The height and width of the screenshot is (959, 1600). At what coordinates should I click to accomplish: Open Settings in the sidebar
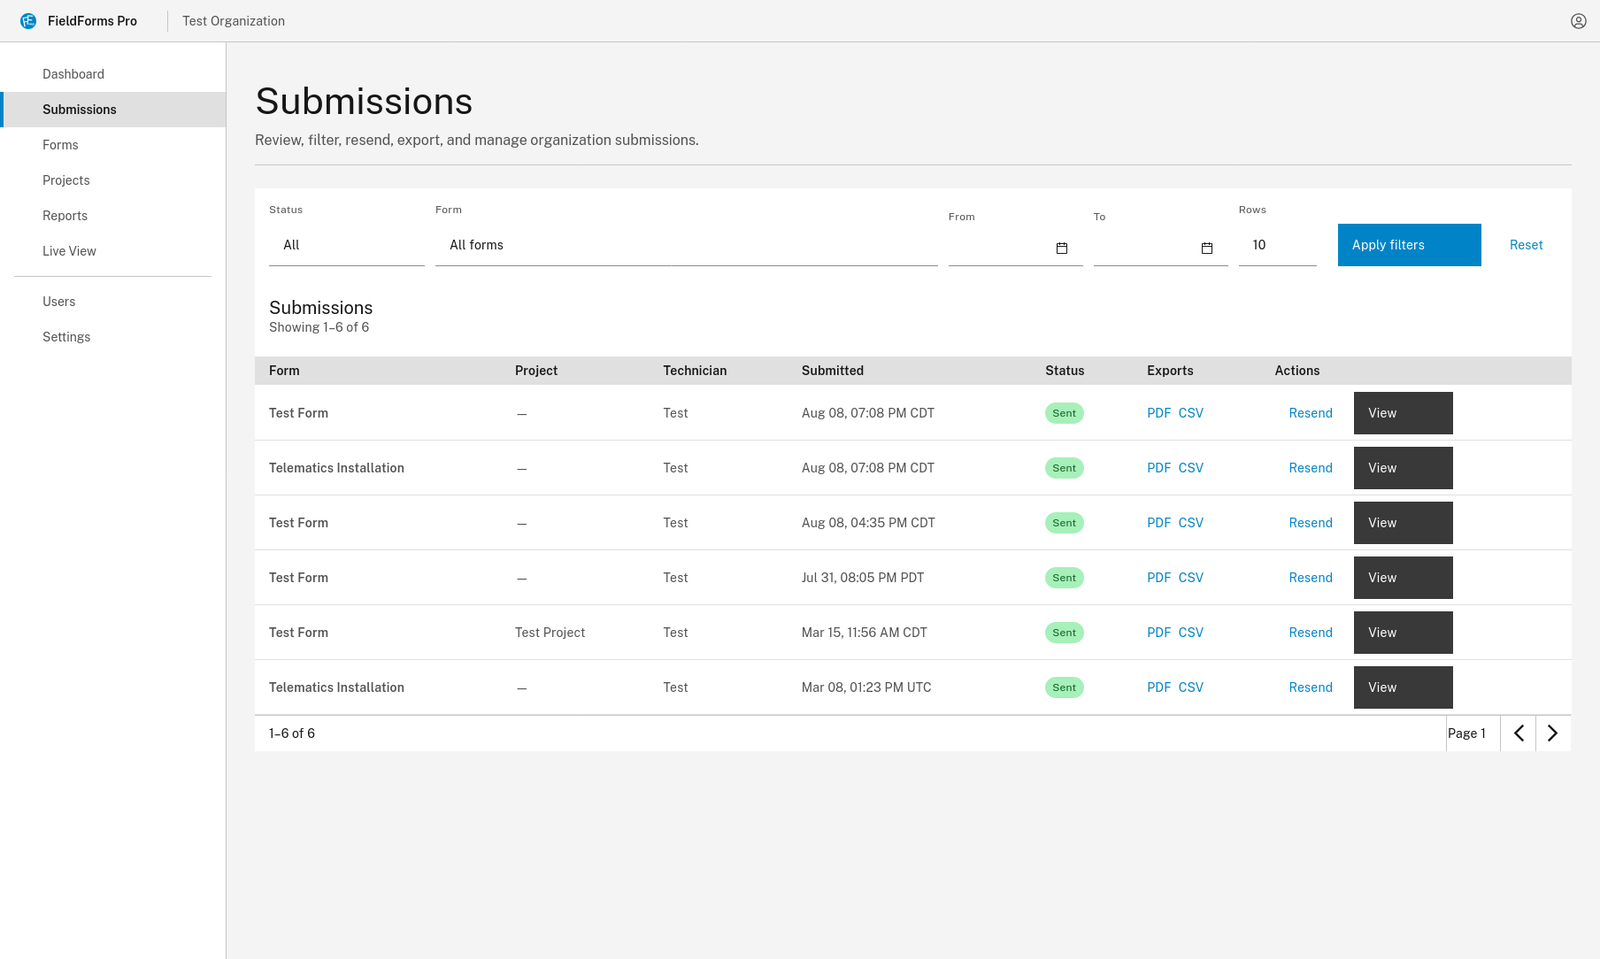point(113,337)
